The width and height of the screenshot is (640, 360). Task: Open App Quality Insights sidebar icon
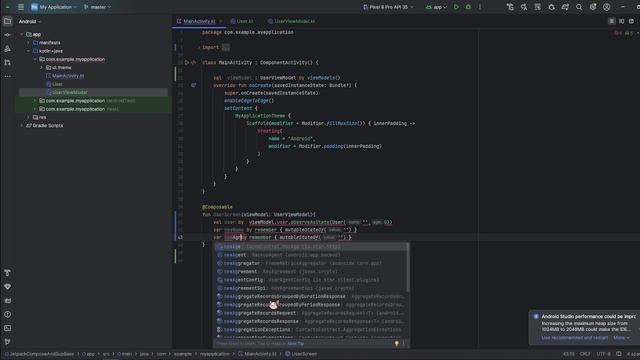[7, 287]
